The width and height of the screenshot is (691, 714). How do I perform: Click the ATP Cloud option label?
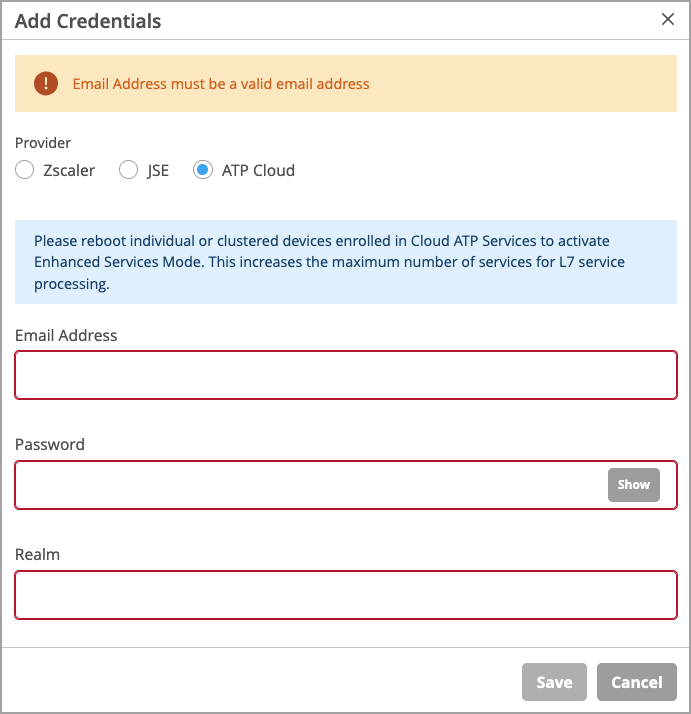(258, 170)
